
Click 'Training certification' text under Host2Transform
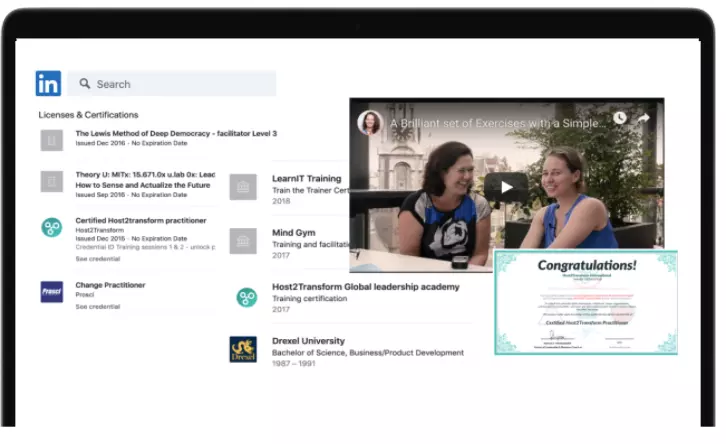pyautogui.click(x=309, y=299)
